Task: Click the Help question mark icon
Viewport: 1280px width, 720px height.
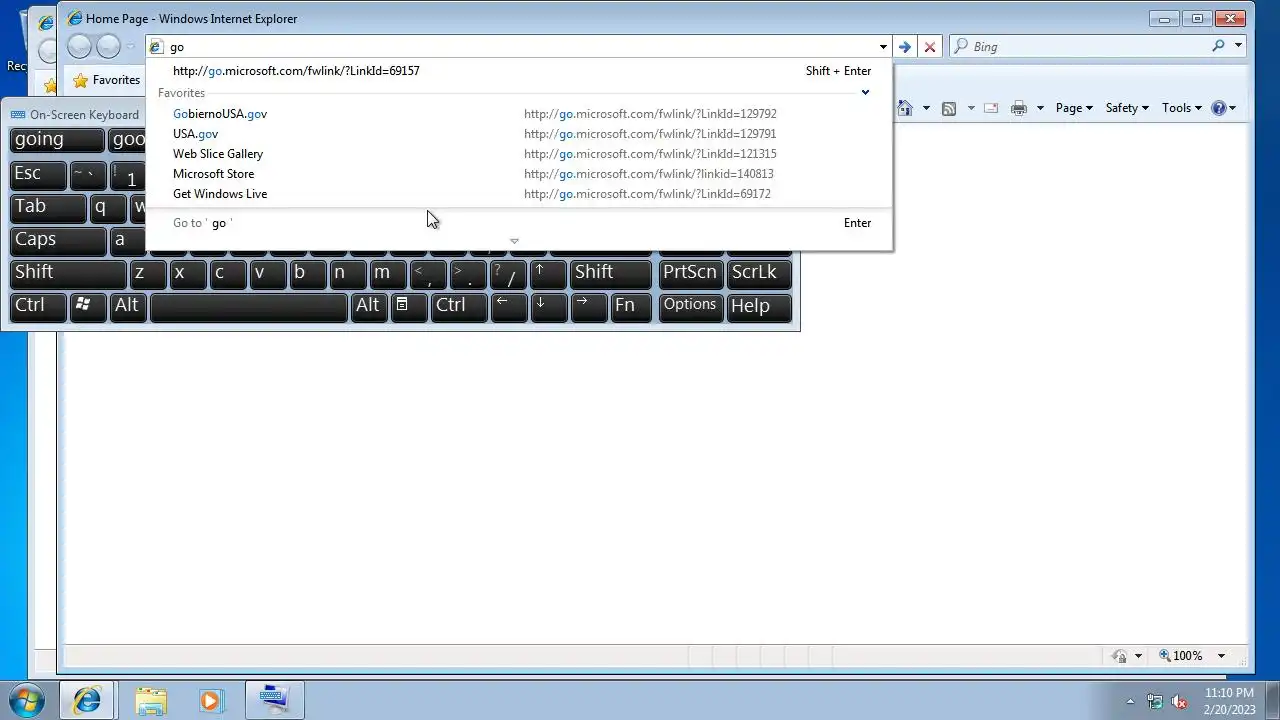Action: (x=1218, y=108)
